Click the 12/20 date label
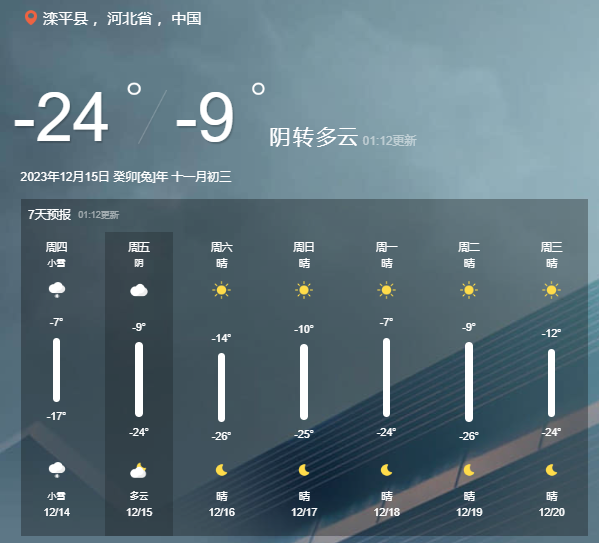This screenshot has height=543, width=599. point(552,512)
